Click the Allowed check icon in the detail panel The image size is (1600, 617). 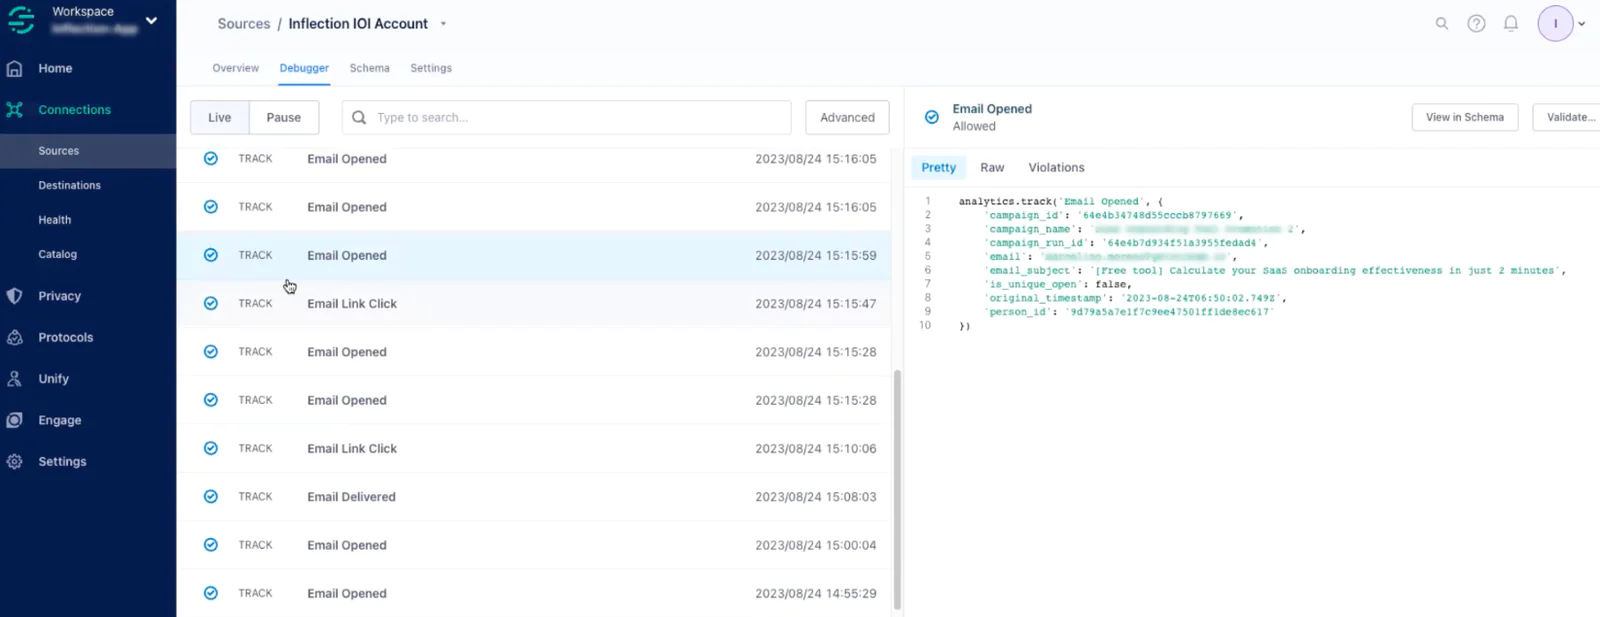pos(932,117)
